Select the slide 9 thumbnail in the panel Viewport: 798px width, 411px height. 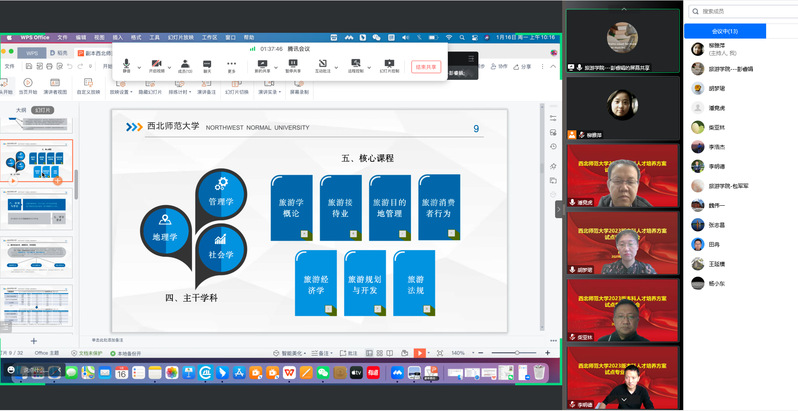pyautogui.click(x=37, y=161)
